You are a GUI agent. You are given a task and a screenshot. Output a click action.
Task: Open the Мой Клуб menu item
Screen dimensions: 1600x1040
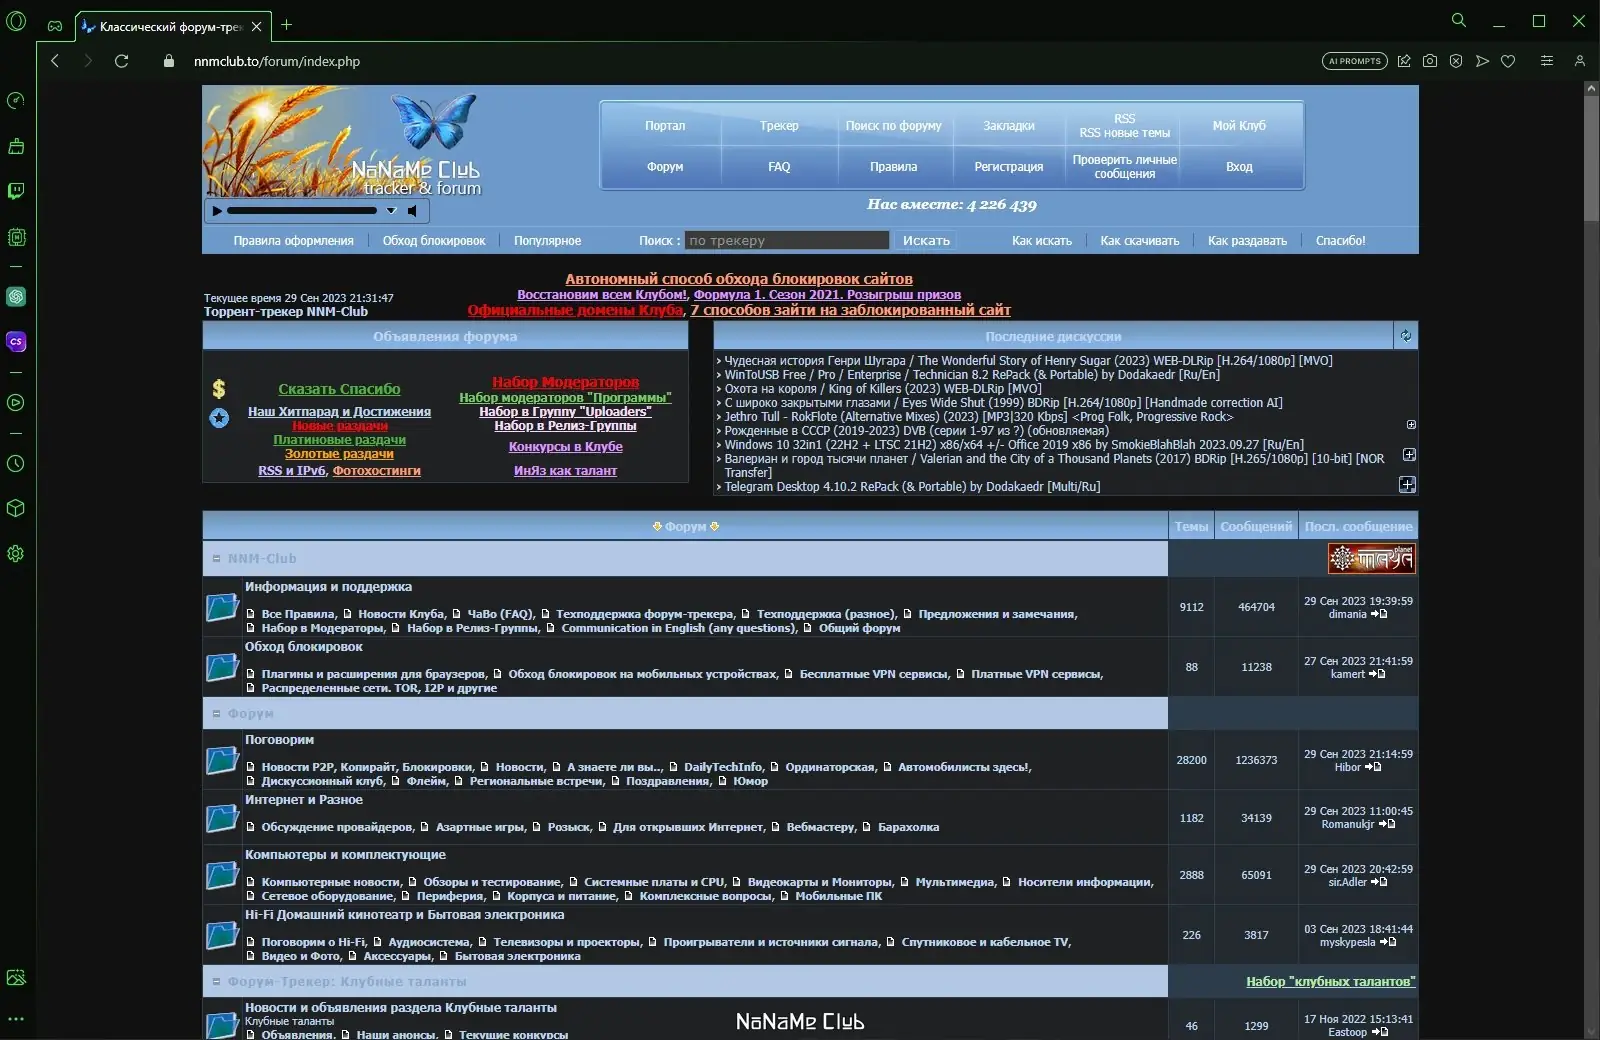[1239, 126]
